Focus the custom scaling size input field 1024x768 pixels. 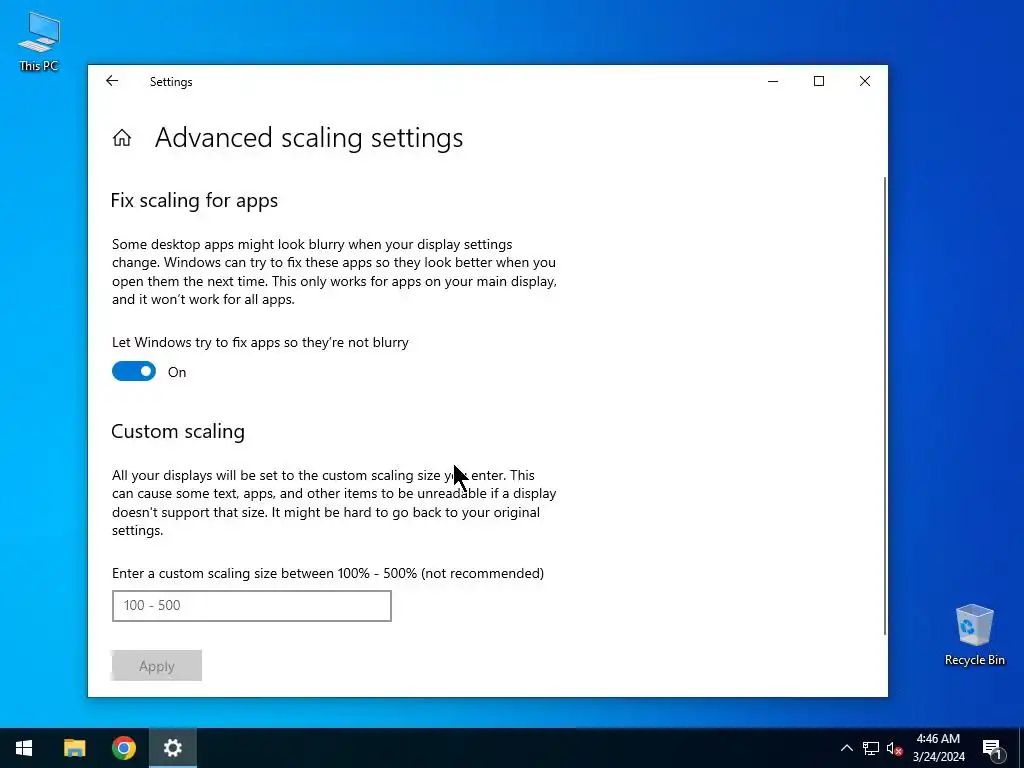click(251, 605)
